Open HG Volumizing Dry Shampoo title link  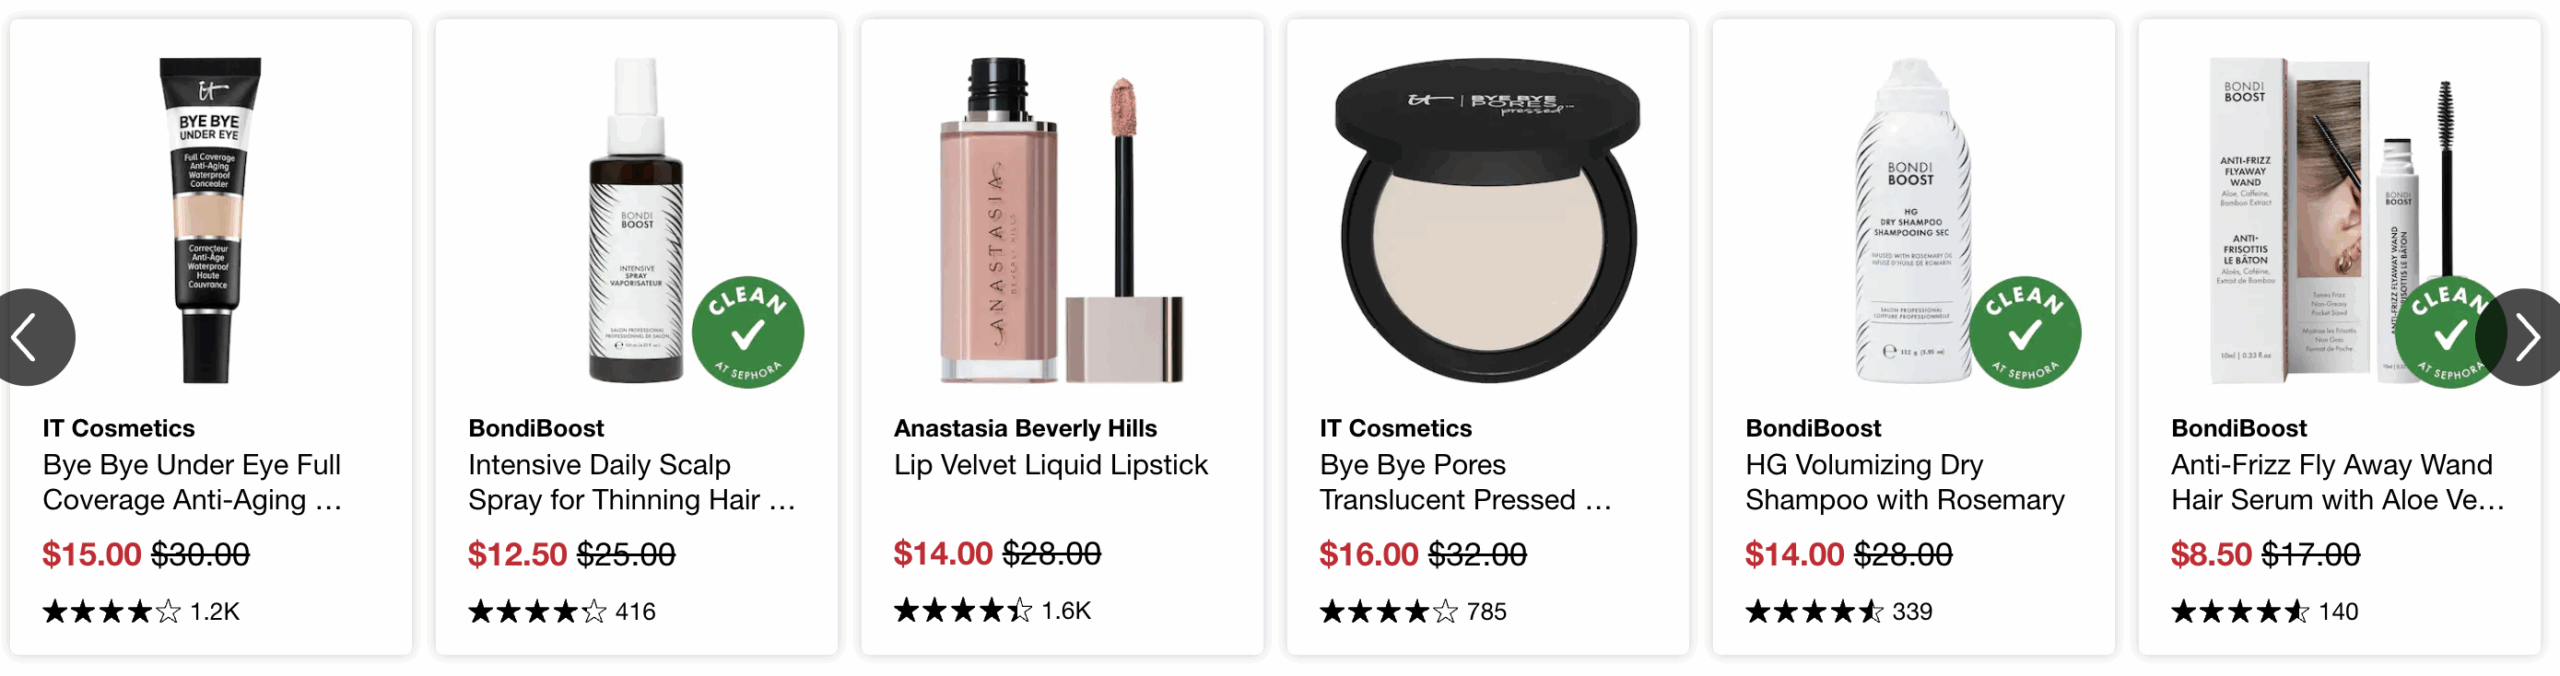click(x=1904, y=482)
